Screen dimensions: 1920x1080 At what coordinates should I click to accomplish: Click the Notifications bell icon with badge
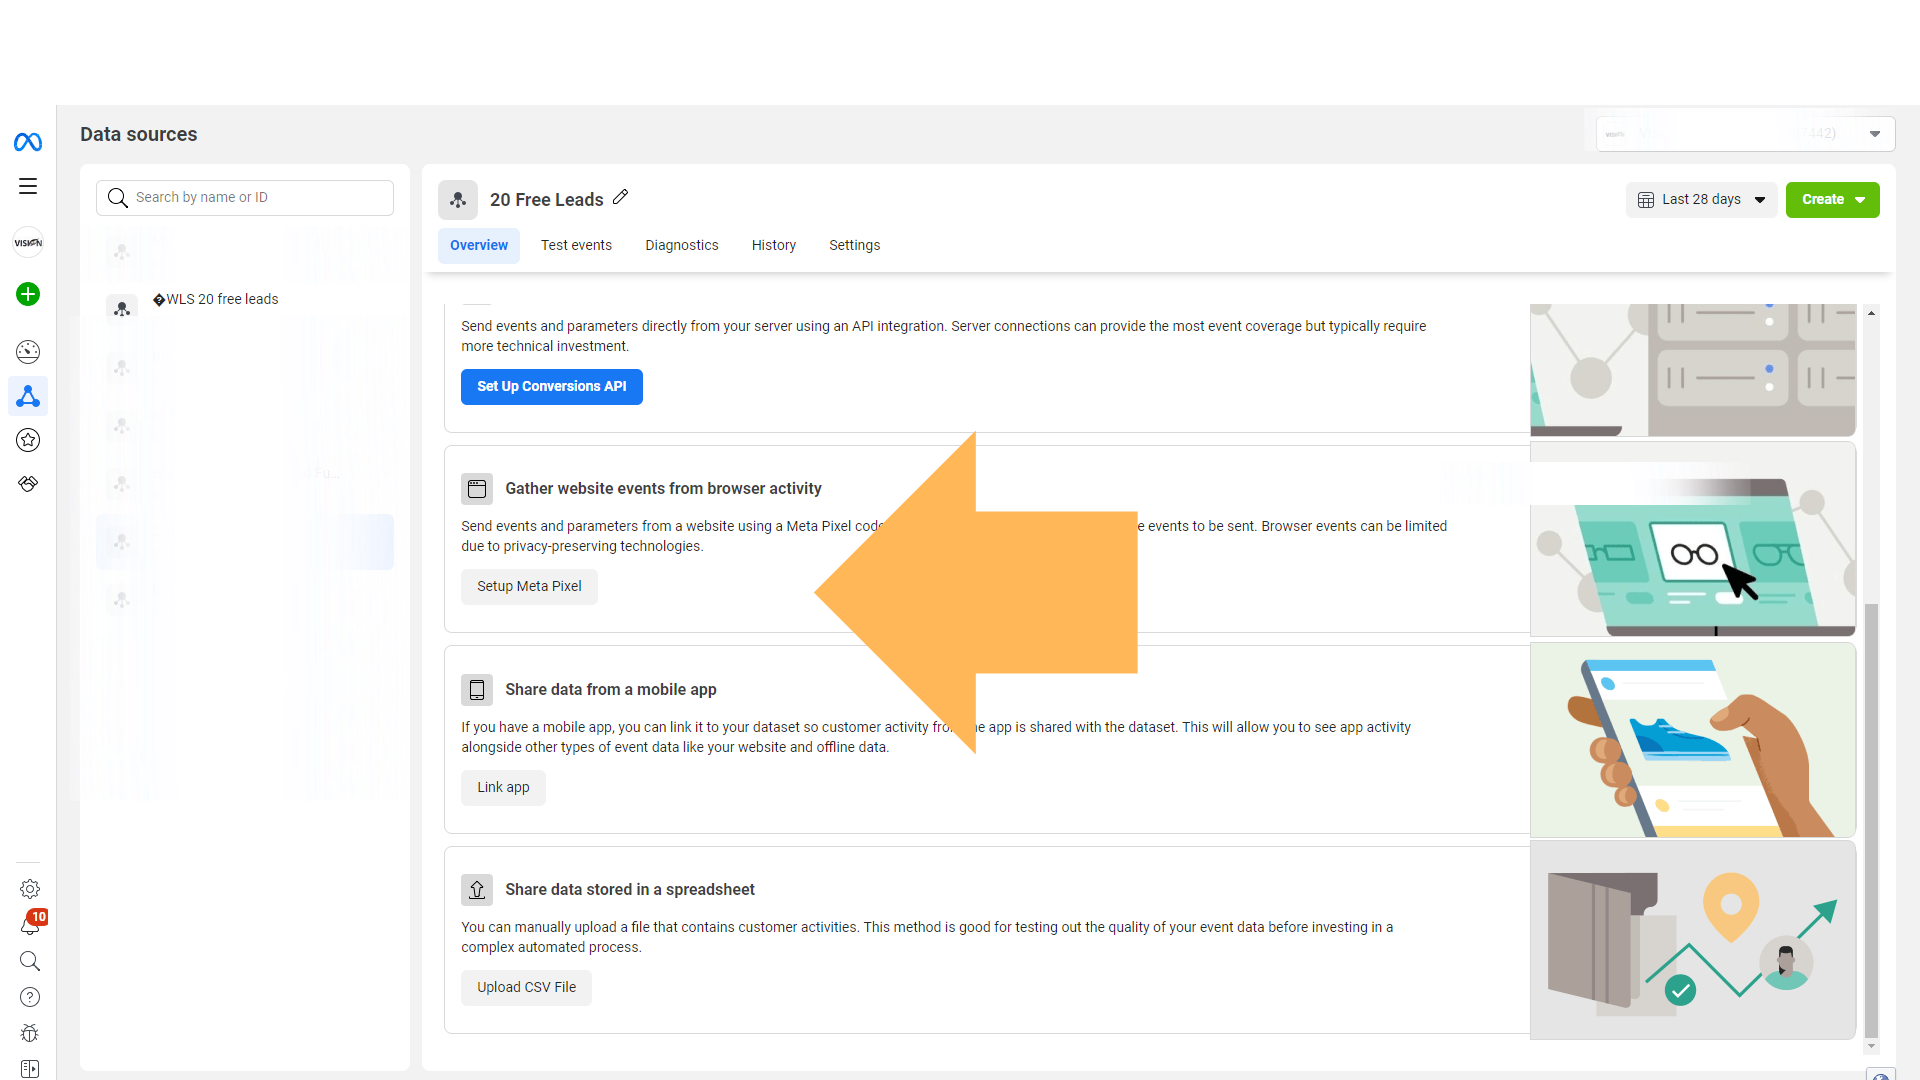click(x=29, y=924)
